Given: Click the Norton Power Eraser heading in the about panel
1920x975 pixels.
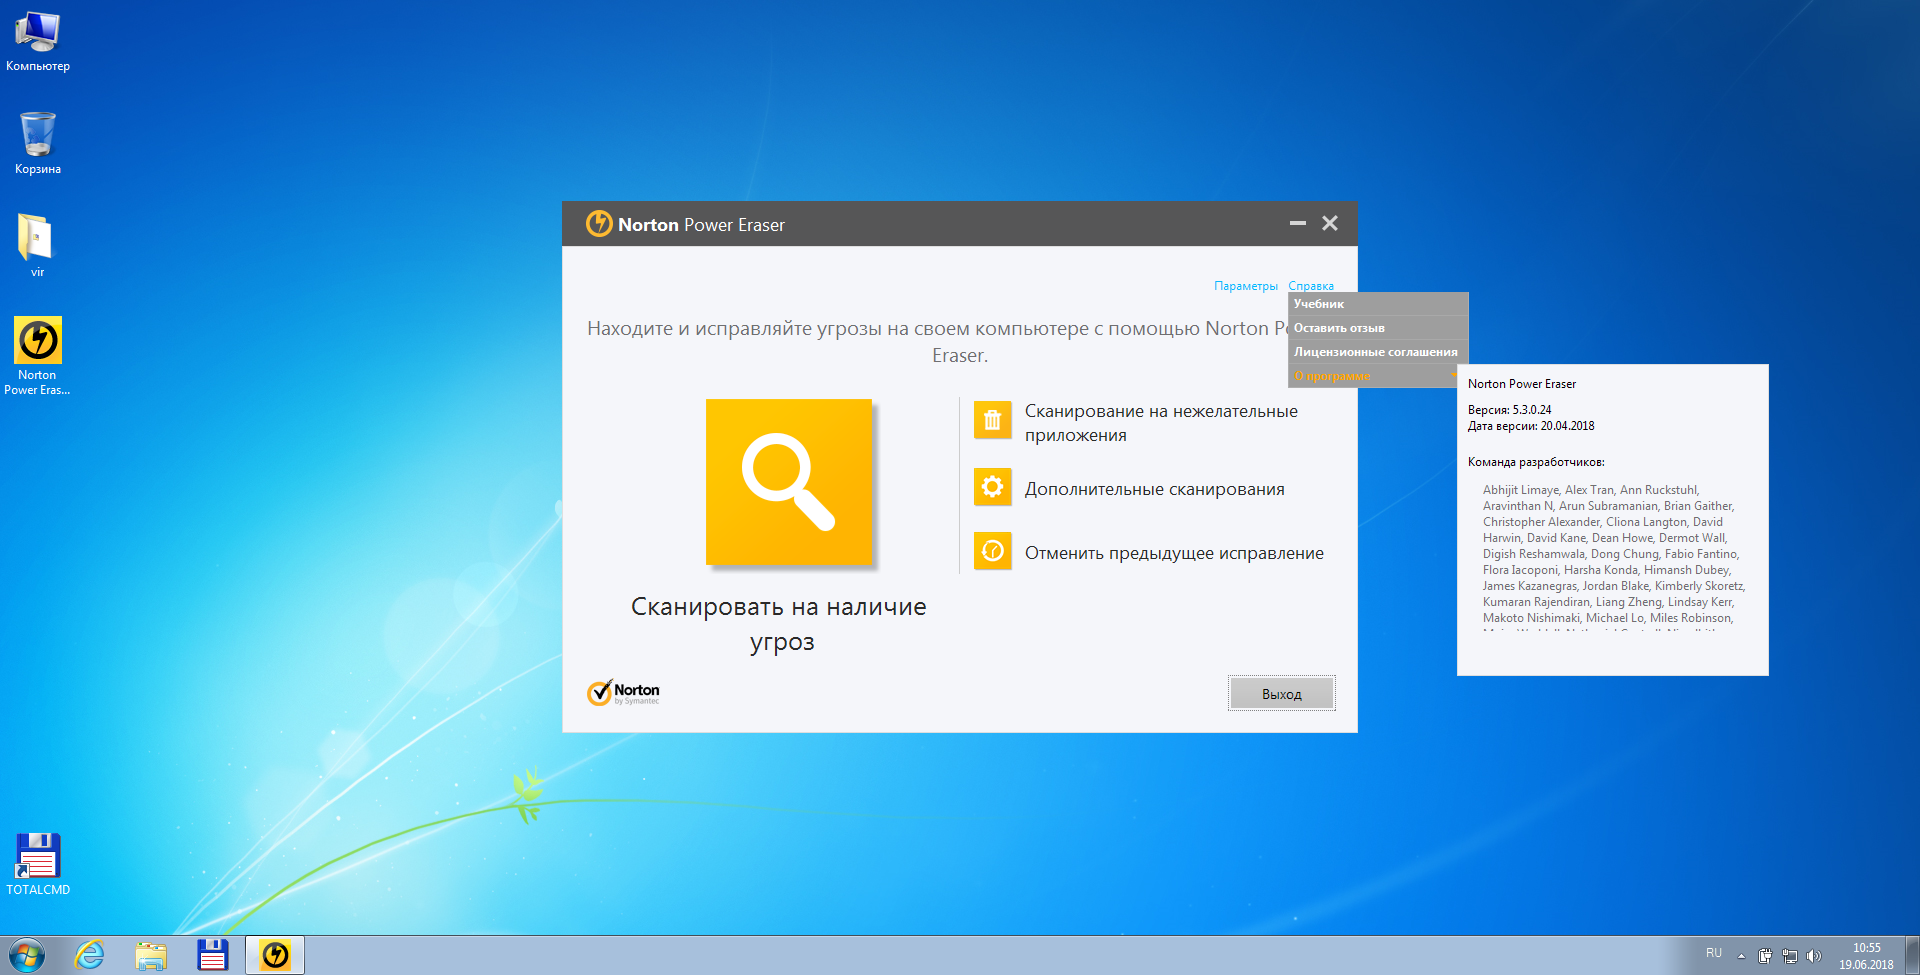Looking at the screenshot, I should coord(1522,384).
